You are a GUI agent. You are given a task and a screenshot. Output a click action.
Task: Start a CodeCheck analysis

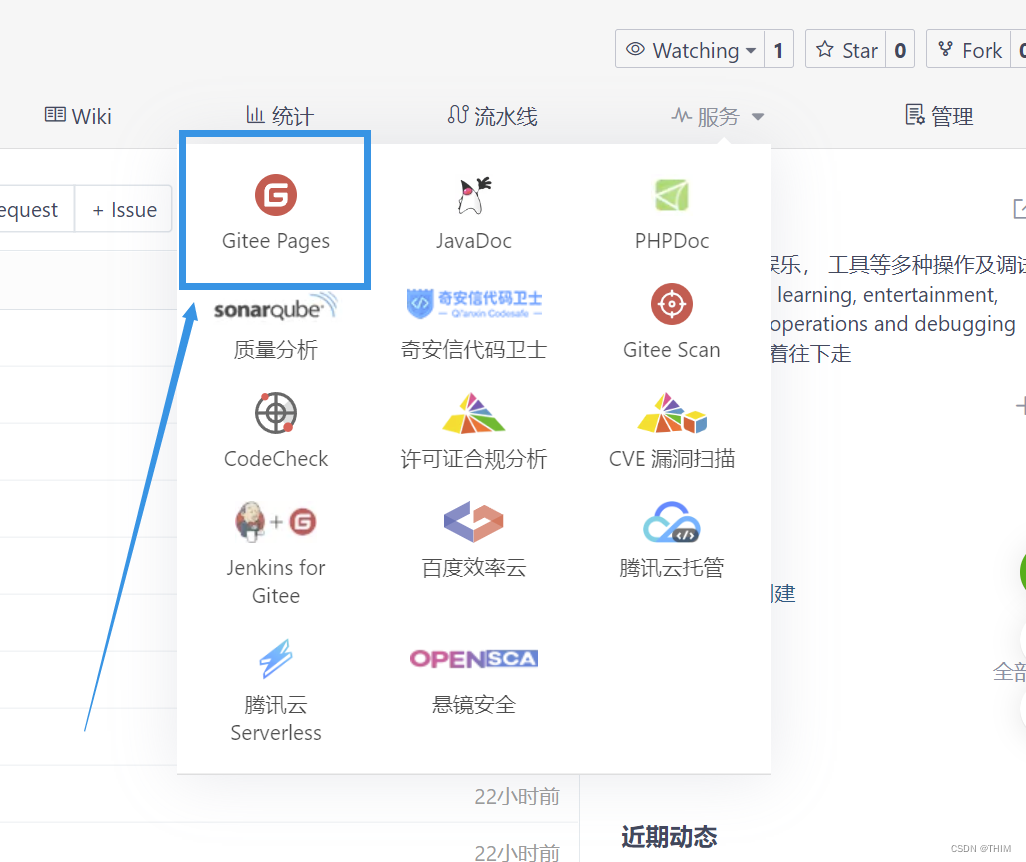pos(275,430)
